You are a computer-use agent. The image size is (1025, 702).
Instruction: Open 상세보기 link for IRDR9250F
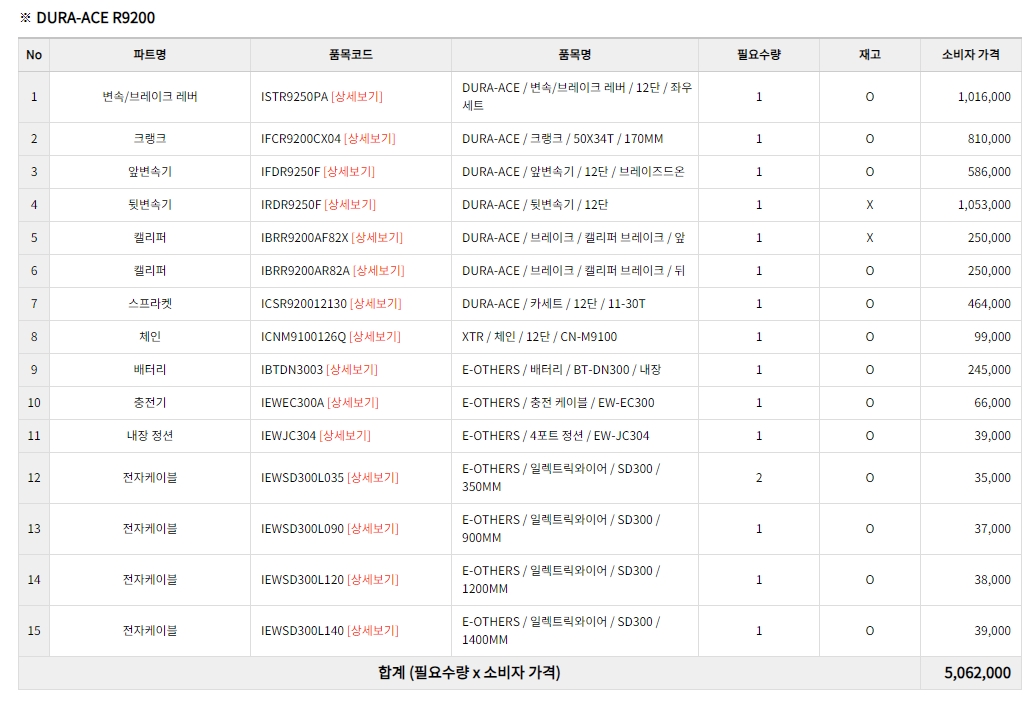pyautogui.click(x=350, y=205)
